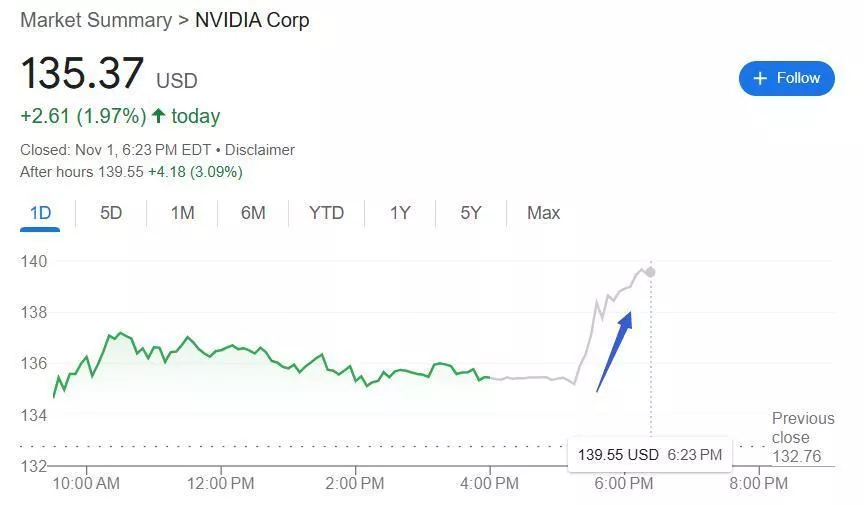Click the 135.37 stock price
This screenshot has height=505, width=864.
pos(83,74)
